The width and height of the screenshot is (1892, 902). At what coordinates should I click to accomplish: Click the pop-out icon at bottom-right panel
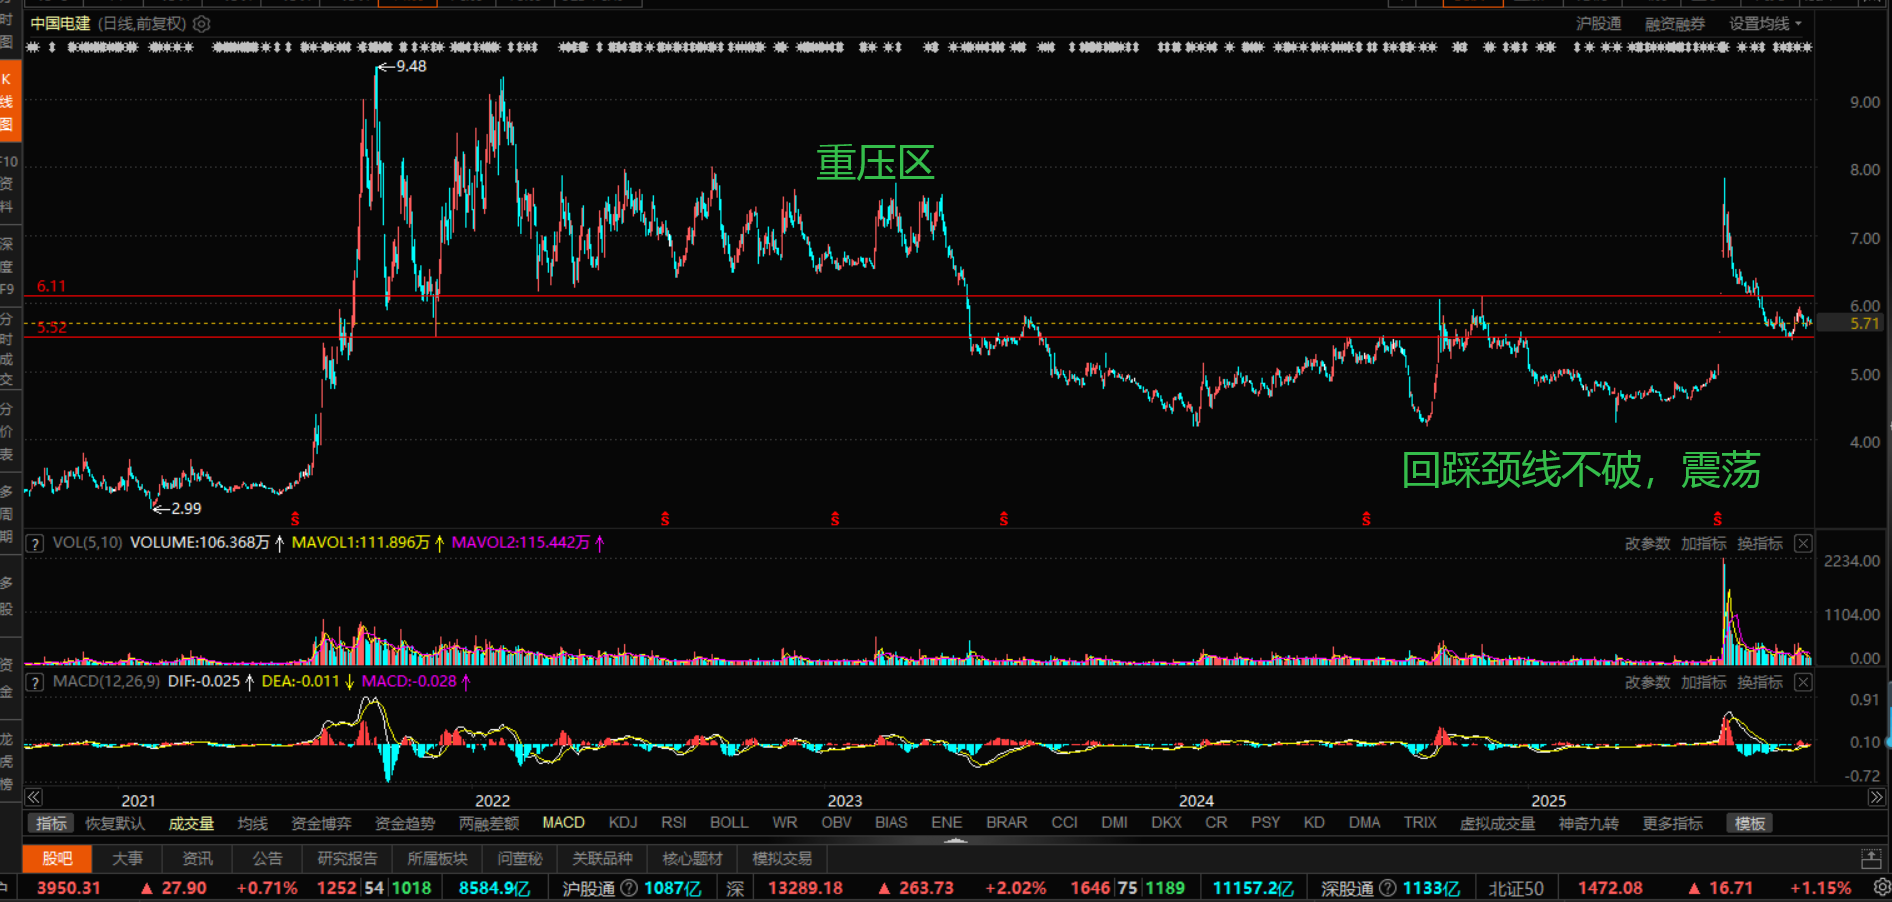click(x=1871, y=858)
